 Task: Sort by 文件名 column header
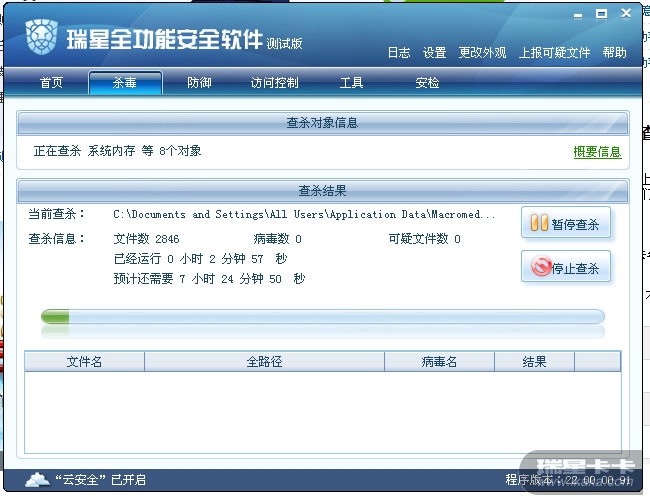tap(85, 362)
